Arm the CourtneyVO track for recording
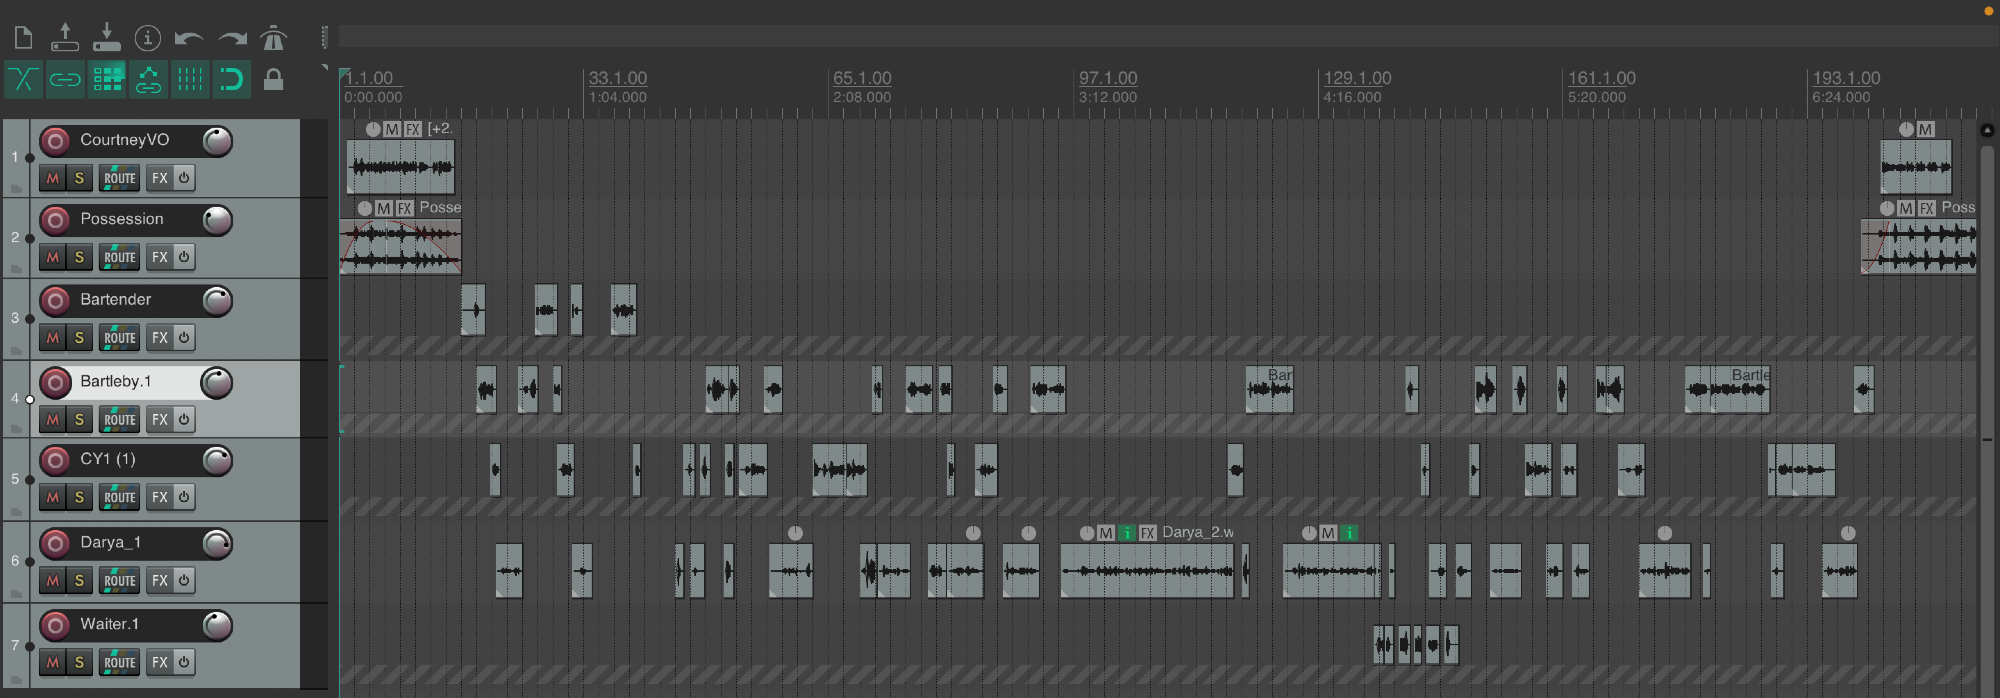This screenshot has width=2000, height=698. [56, 141]
